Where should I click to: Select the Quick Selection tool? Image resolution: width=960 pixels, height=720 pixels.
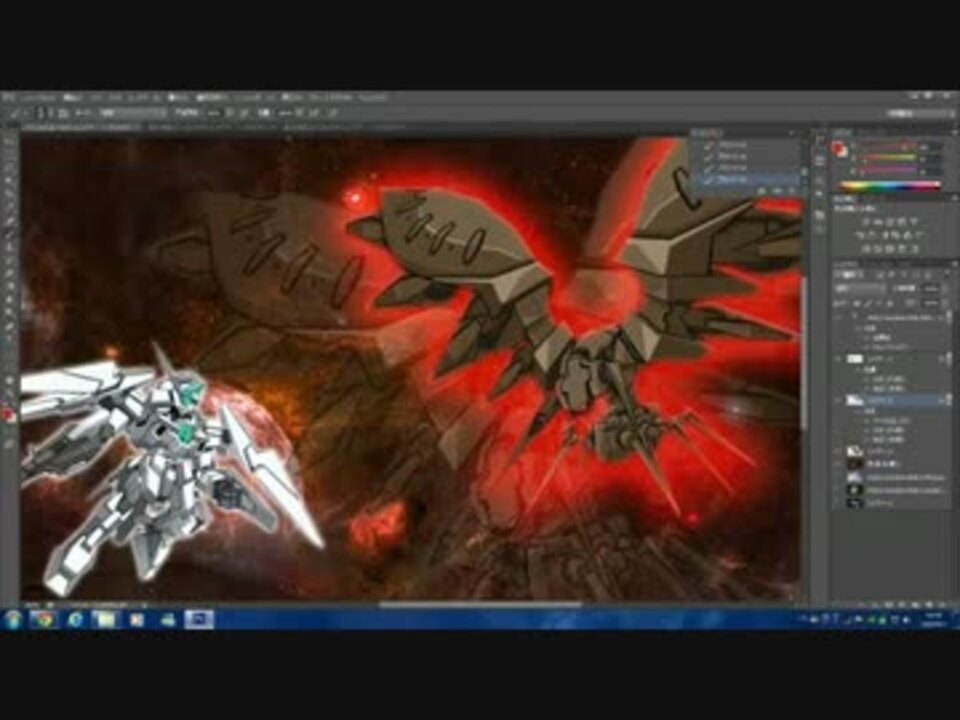coord(9,181)
